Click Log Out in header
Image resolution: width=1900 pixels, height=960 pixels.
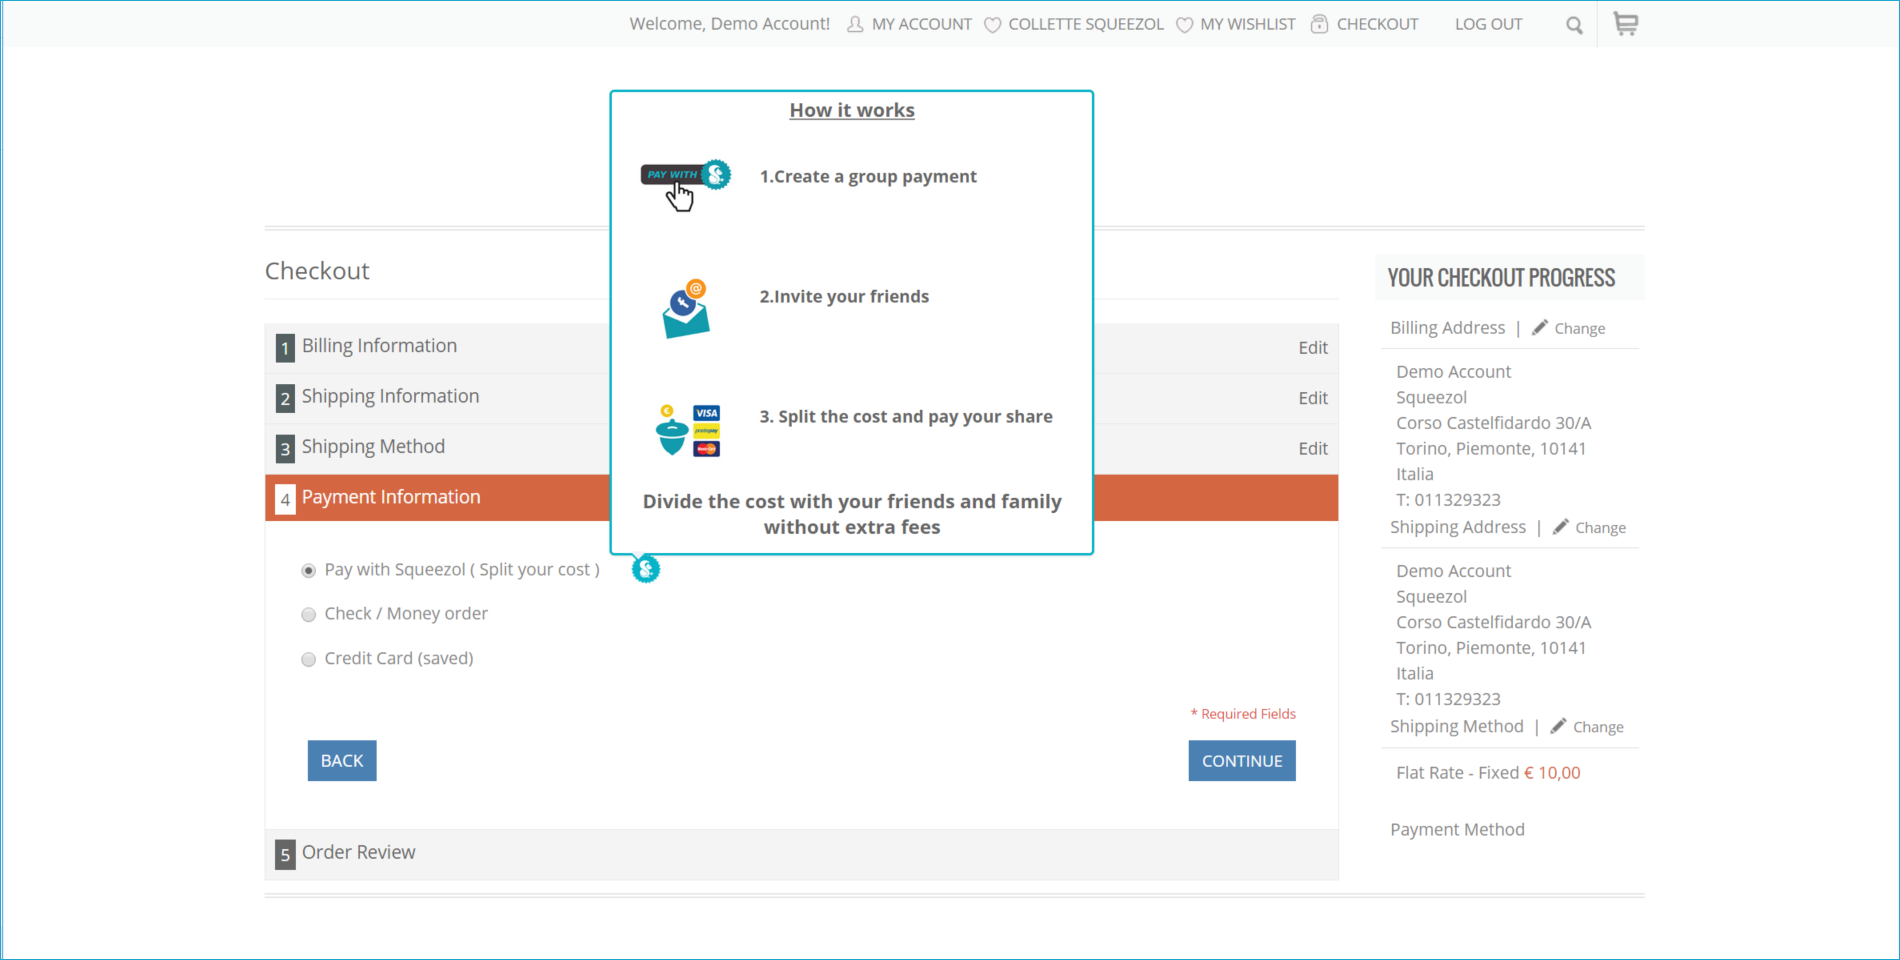coord(1488,24)
